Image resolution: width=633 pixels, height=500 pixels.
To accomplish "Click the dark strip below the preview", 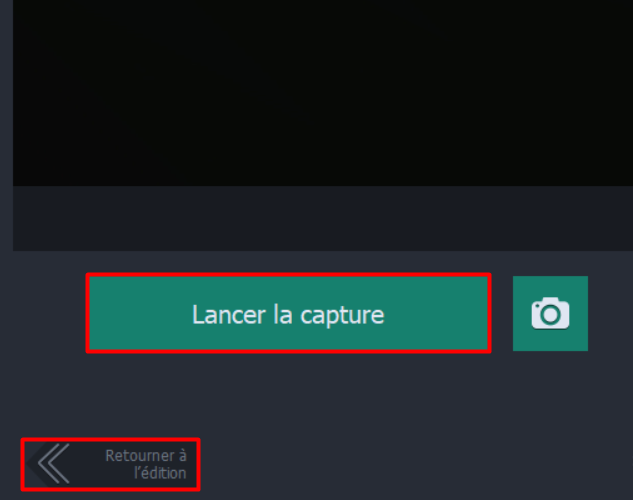I will pos(323,218).
